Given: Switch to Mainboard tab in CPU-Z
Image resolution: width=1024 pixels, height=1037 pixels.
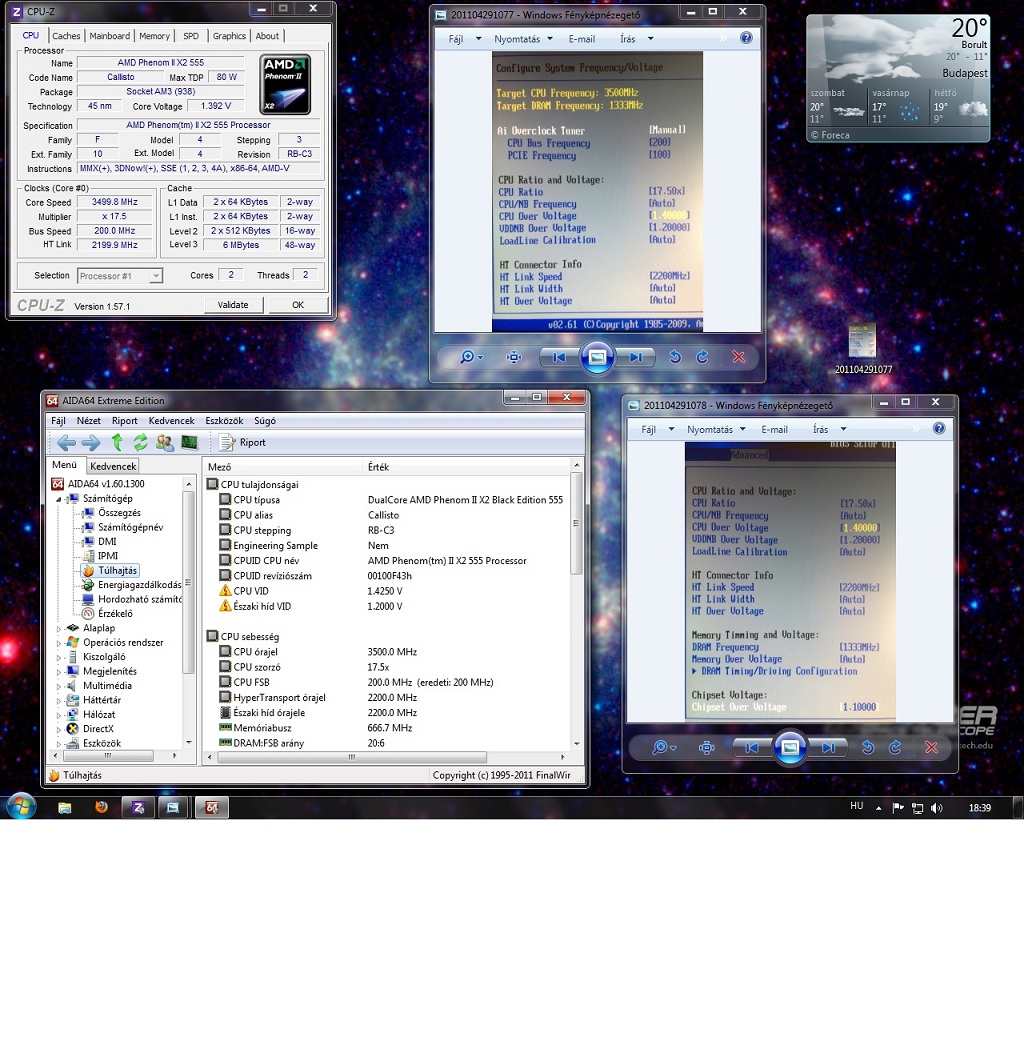Looking at the screenshot, I should 110,36.
